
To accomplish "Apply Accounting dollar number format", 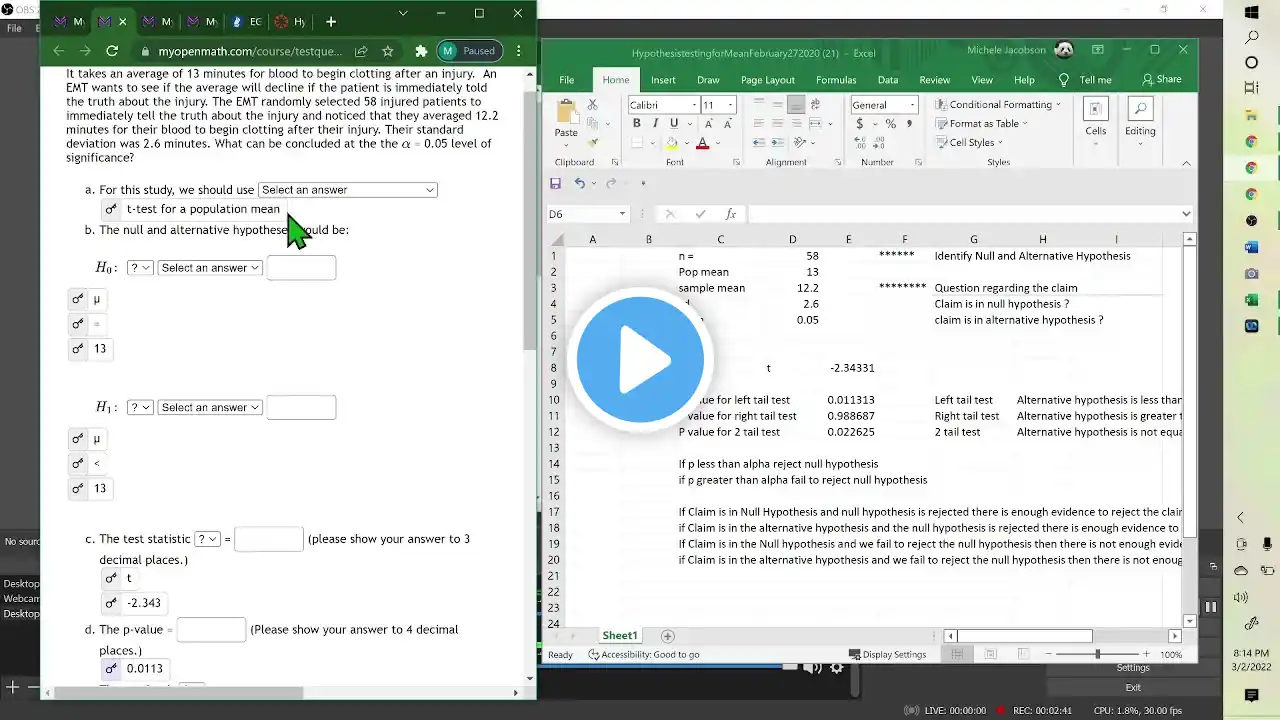I will point(860,124).
